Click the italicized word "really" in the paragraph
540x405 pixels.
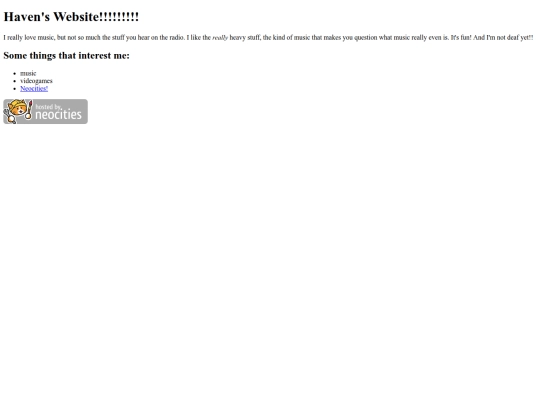click(220, 38)
